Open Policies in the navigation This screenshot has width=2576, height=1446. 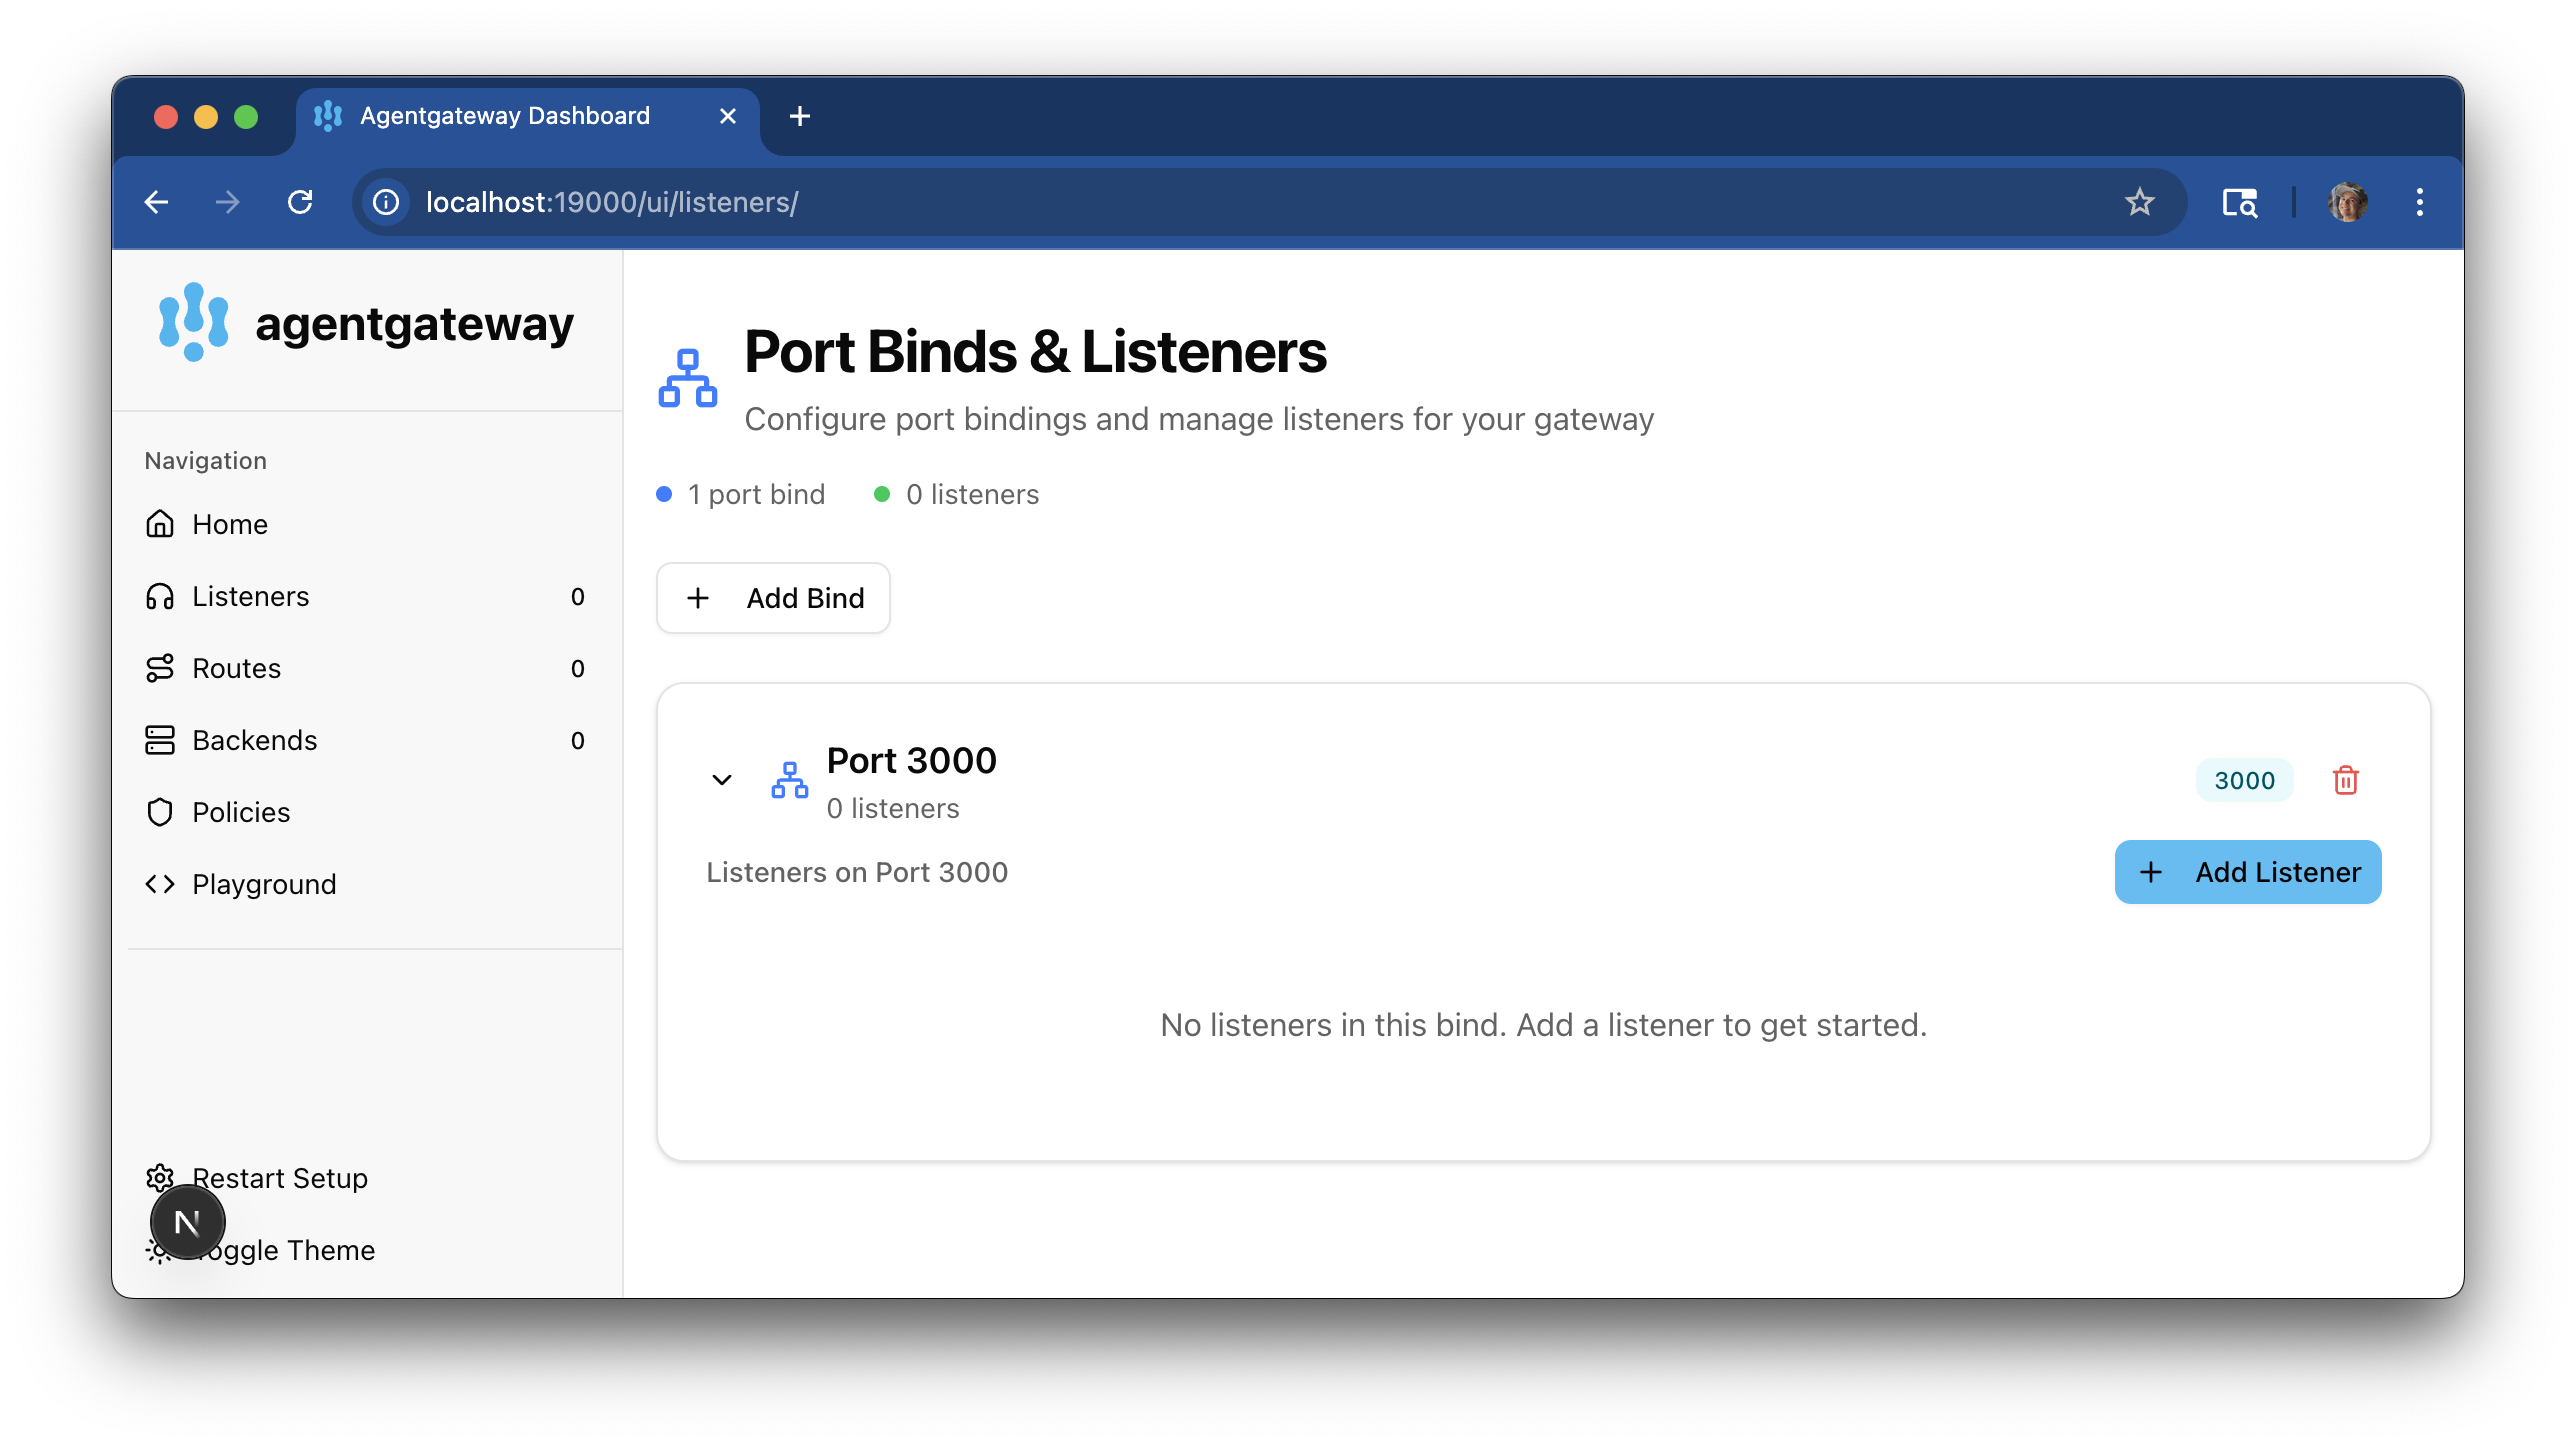[x=368, y=812]
